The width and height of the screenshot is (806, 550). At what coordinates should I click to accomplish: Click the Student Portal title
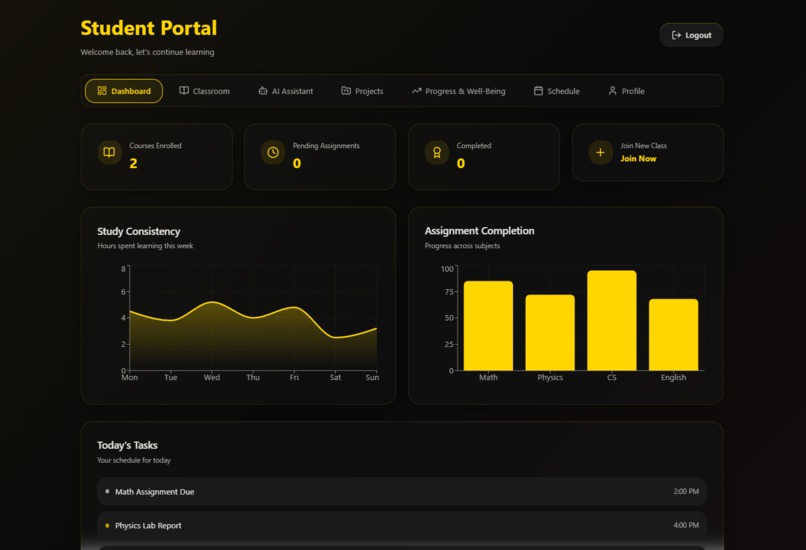pos(149,28)
